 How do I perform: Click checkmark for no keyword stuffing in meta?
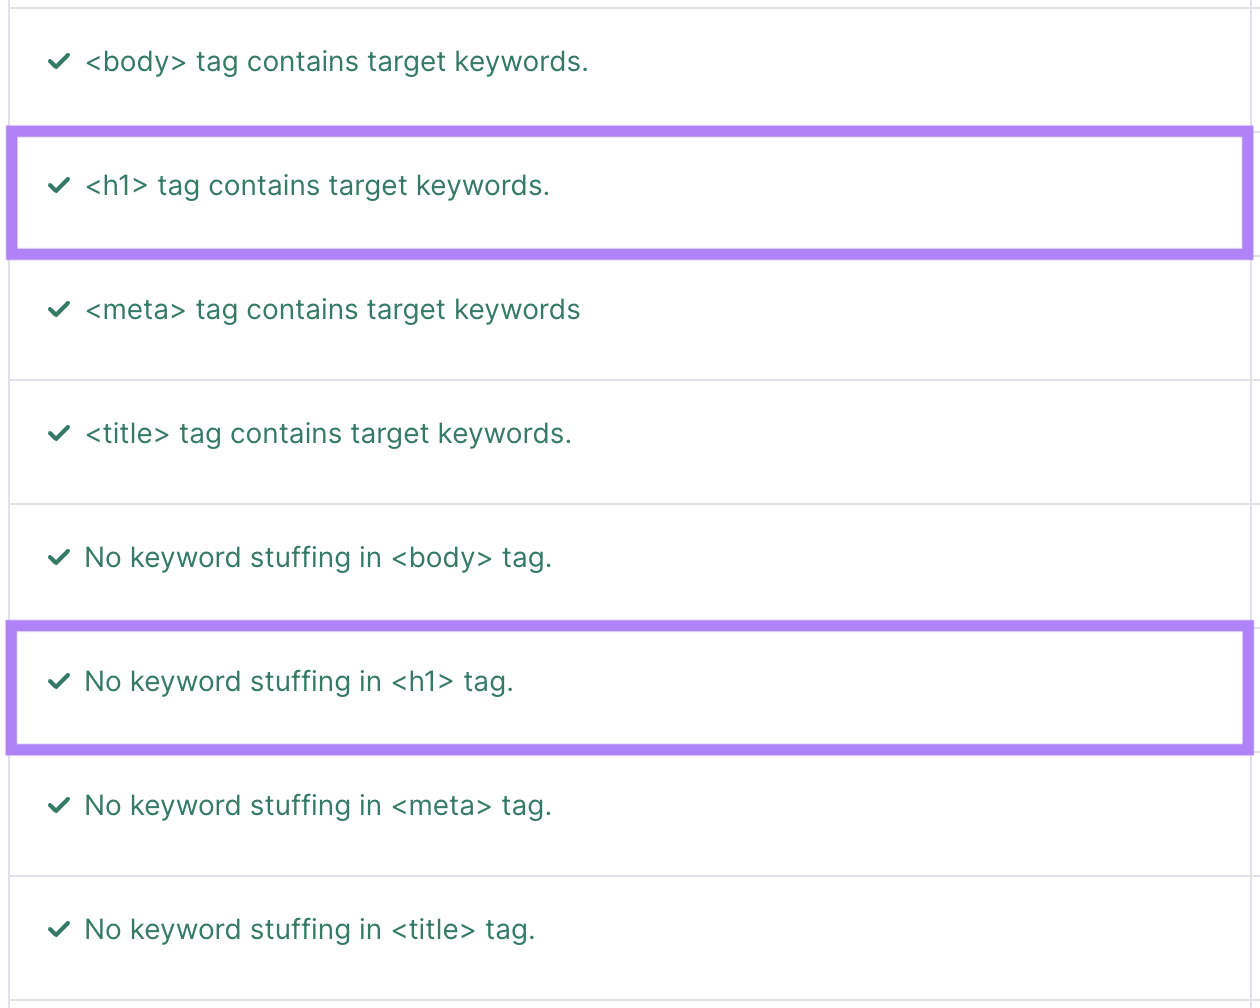[59, 806]
